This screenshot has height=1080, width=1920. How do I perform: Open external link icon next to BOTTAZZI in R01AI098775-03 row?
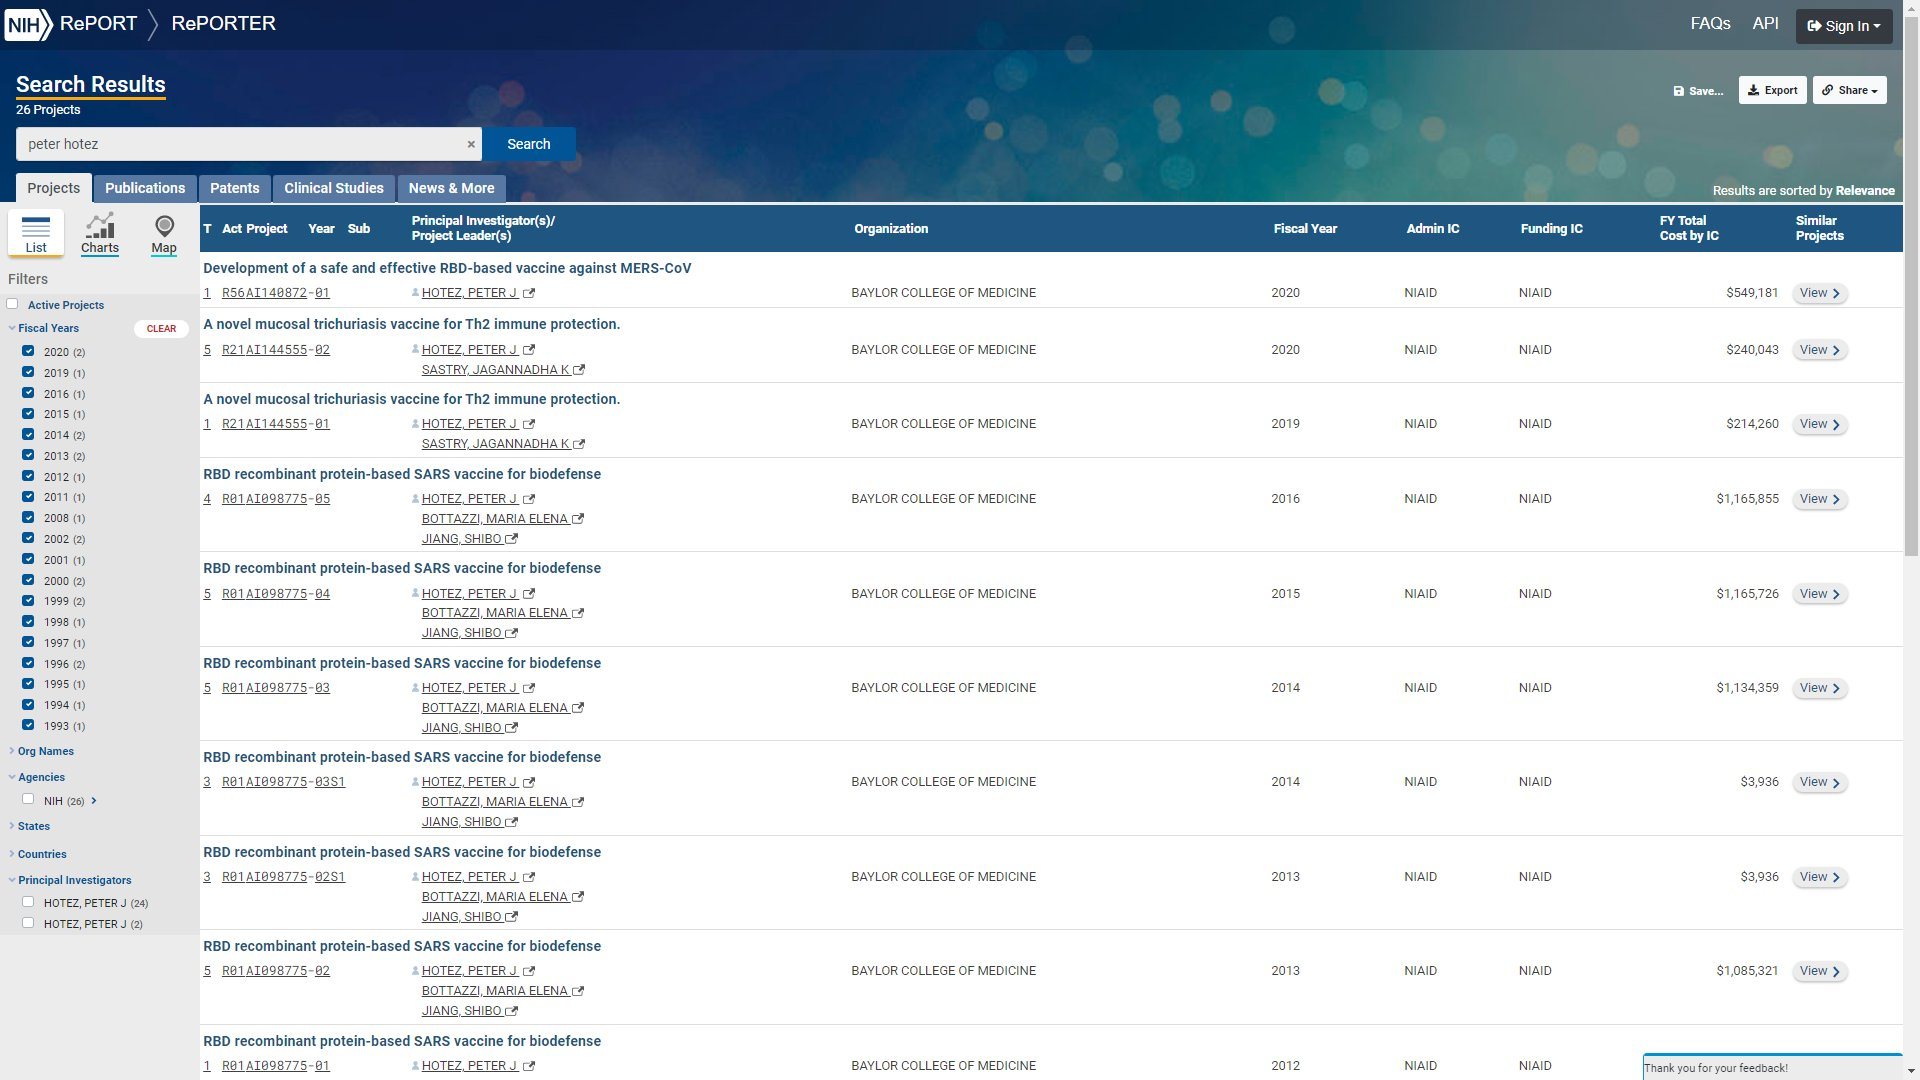578,708
